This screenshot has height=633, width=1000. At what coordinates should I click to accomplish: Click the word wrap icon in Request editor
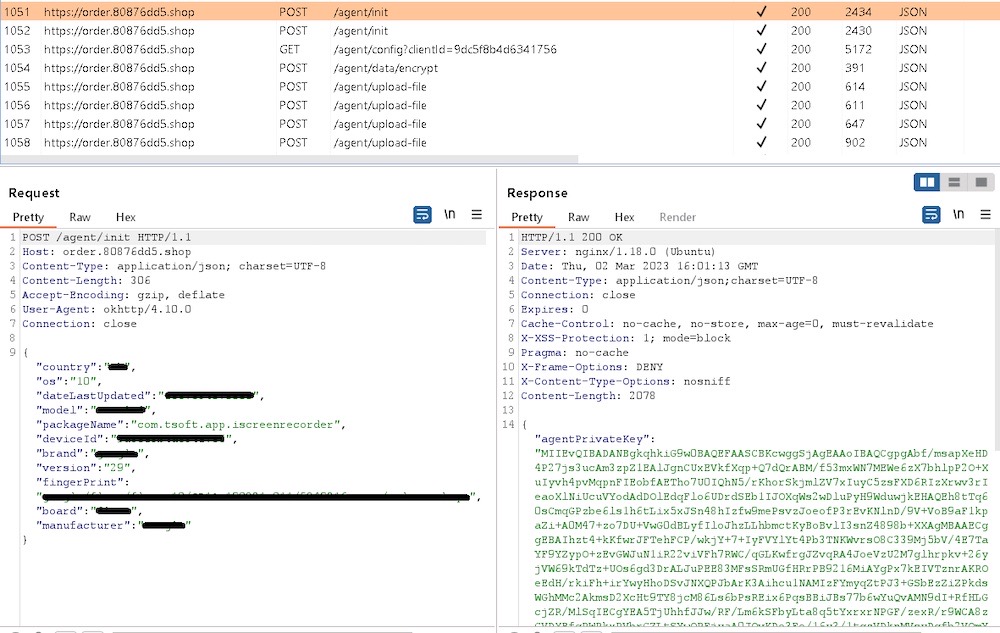[421, 214]
